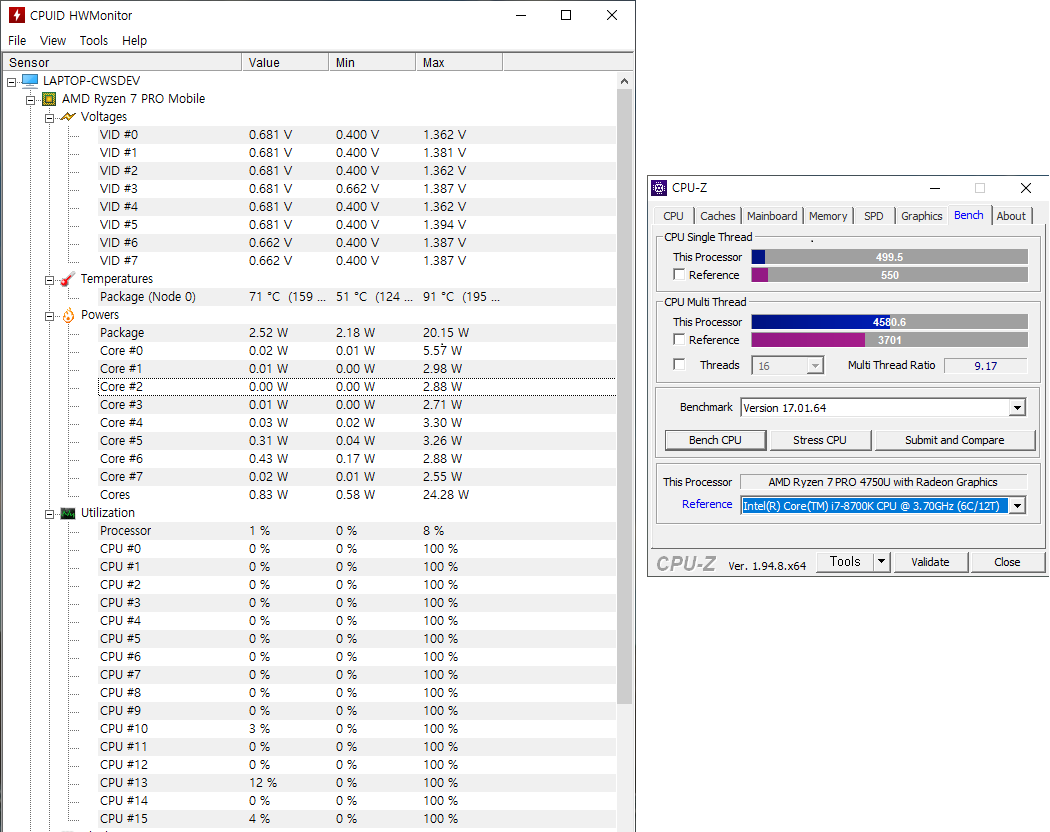Open the Reference processor dropdown
Image resolution: width=1050 pixels, height=832 pixels.
[x=1017, y=506]
